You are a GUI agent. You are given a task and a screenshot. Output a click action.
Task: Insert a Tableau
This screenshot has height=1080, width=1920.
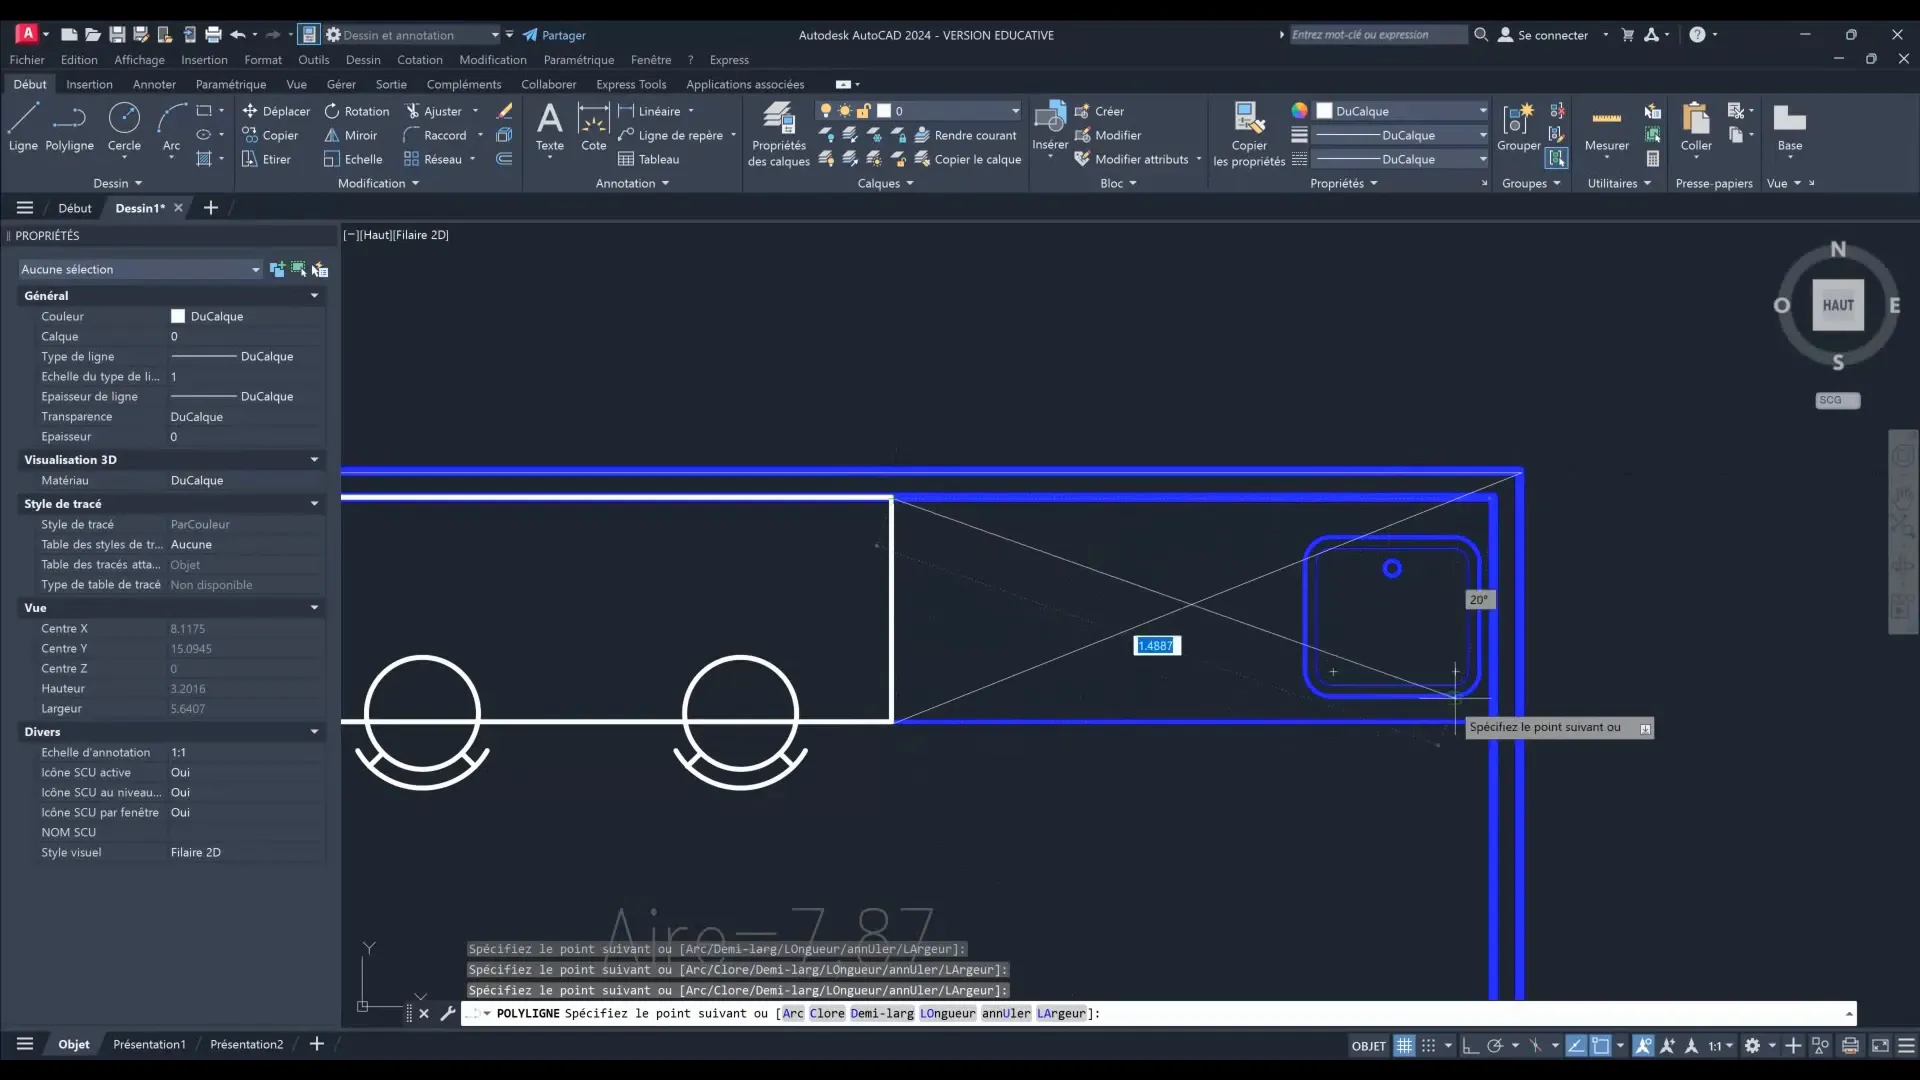click(x=648, y=159)
